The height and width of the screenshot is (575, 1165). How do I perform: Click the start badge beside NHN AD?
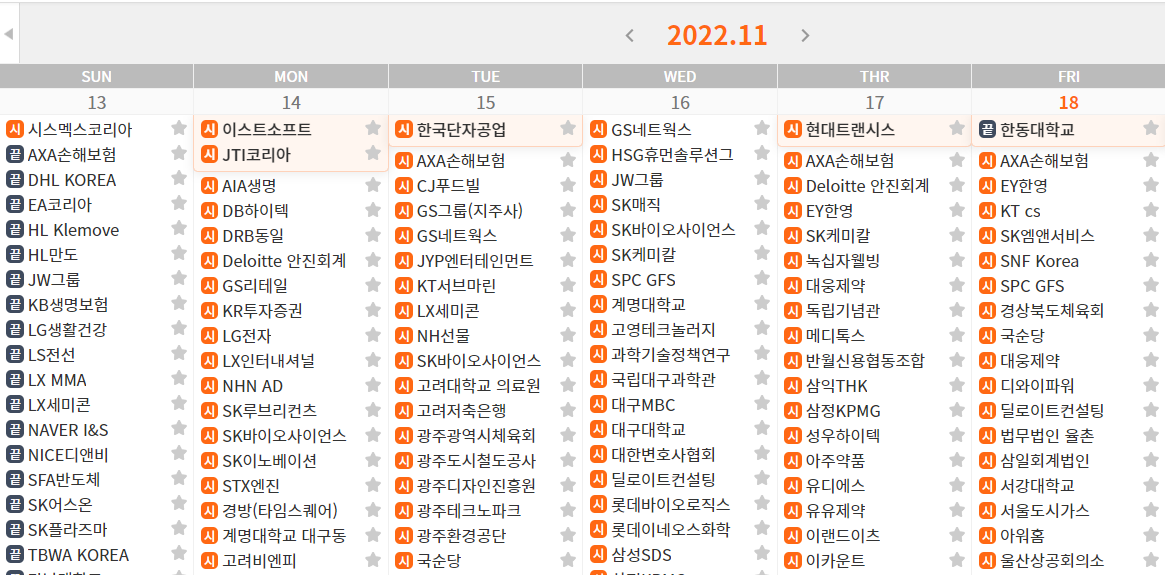coord(210,386)
